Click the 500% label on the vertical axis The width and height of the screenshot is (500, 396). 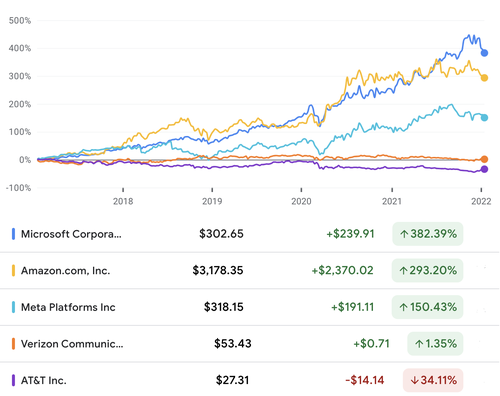(20, 21)
